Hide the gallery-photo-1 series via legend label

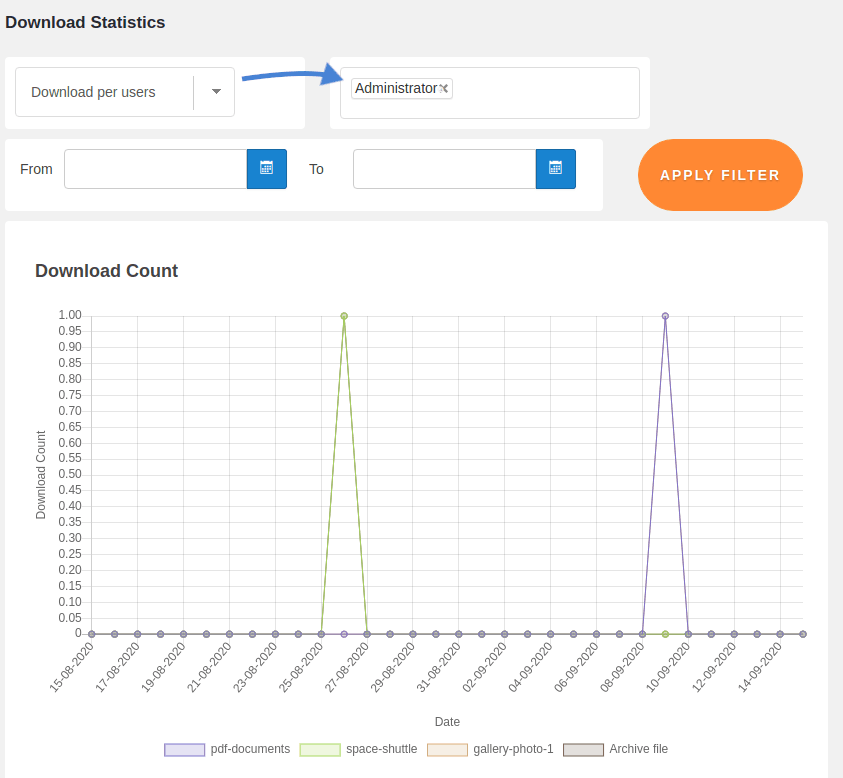(x=513, y=749)
